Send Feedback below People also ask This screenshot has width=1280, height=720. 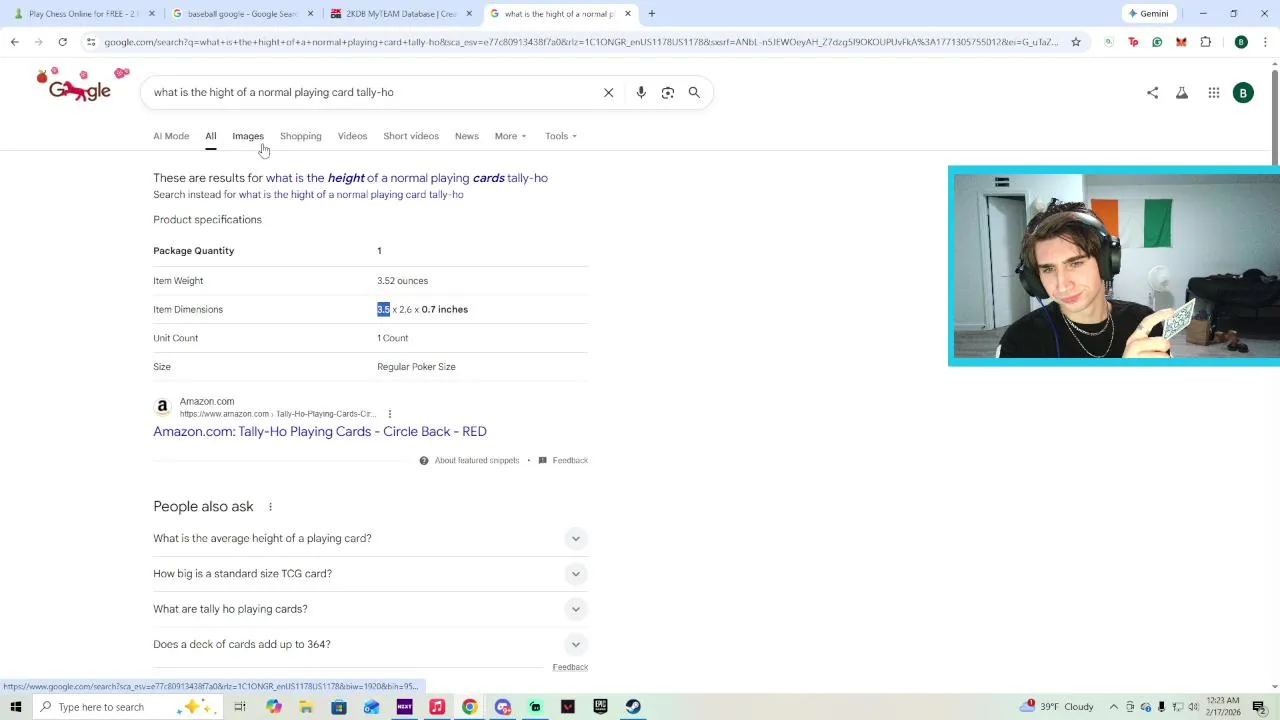570,667
